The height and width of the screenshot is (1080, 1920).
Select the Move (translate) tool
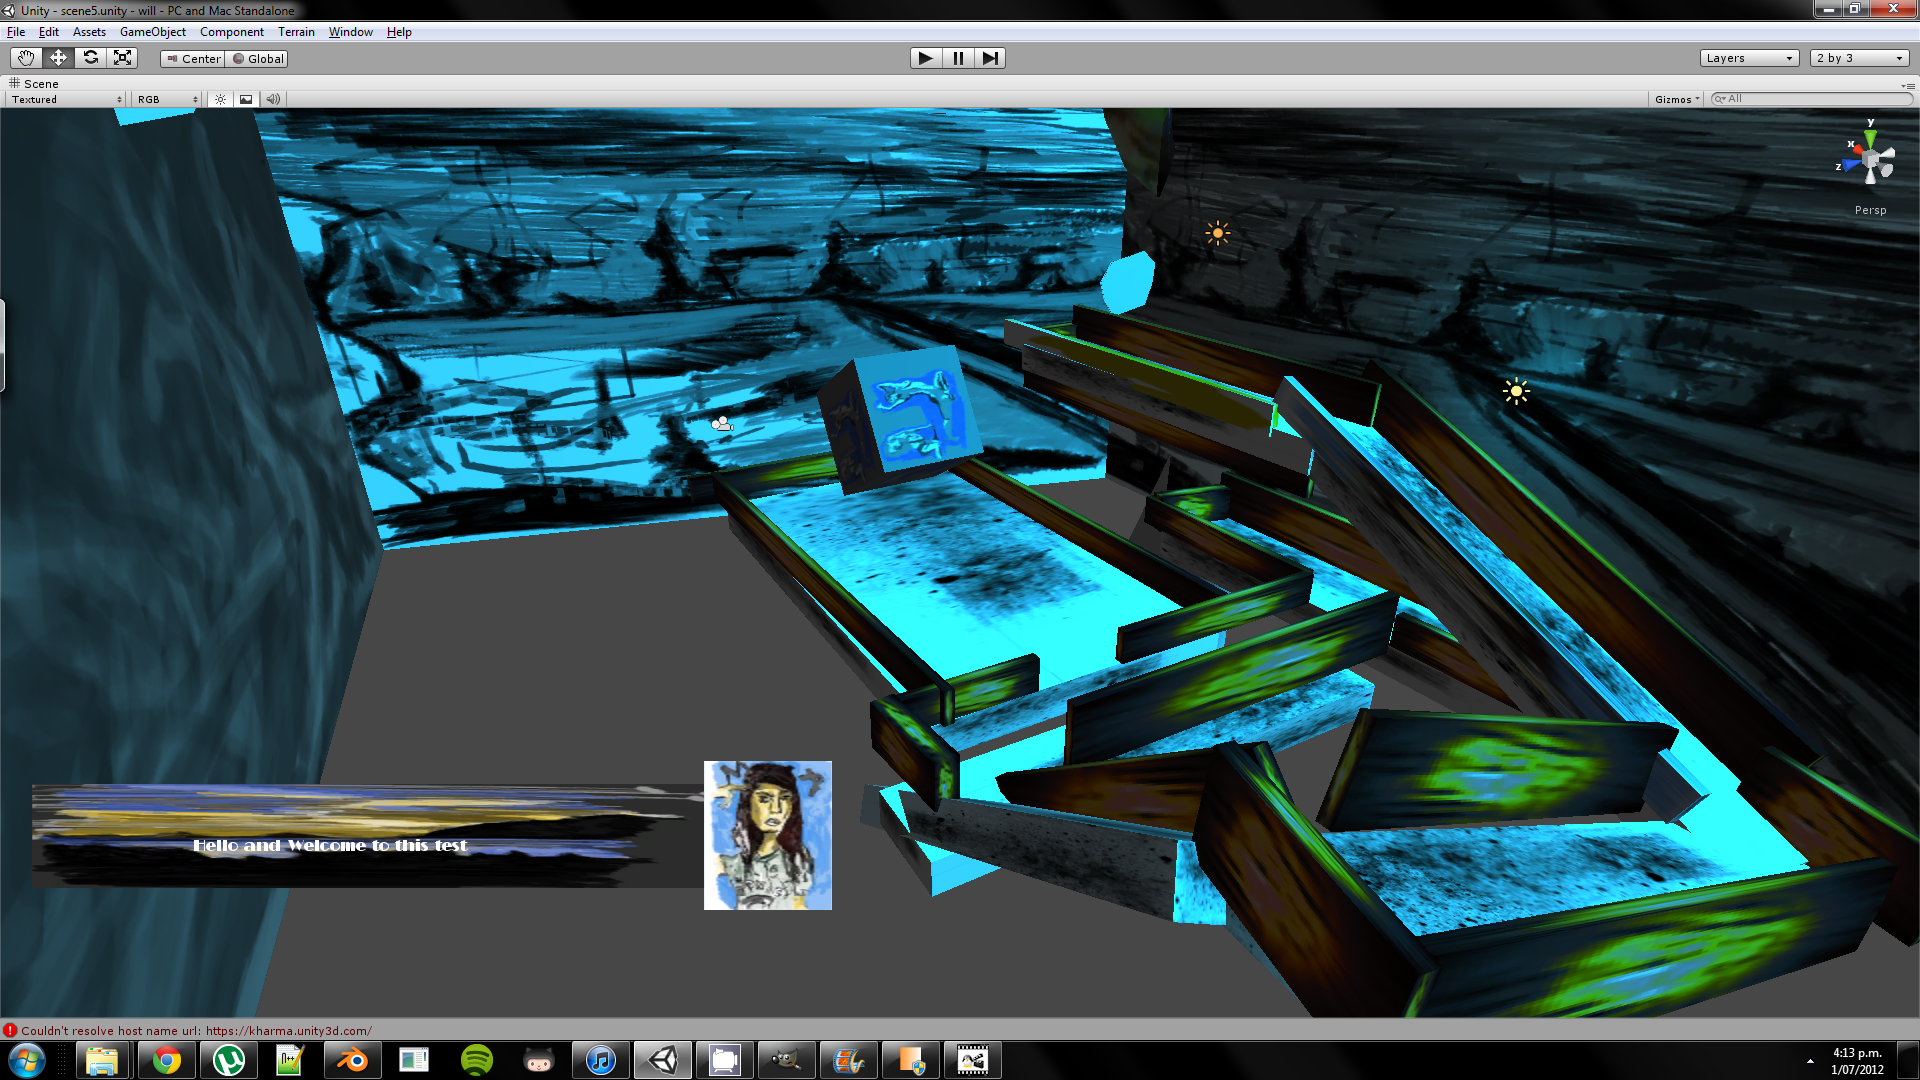click(x=58, y=58)
